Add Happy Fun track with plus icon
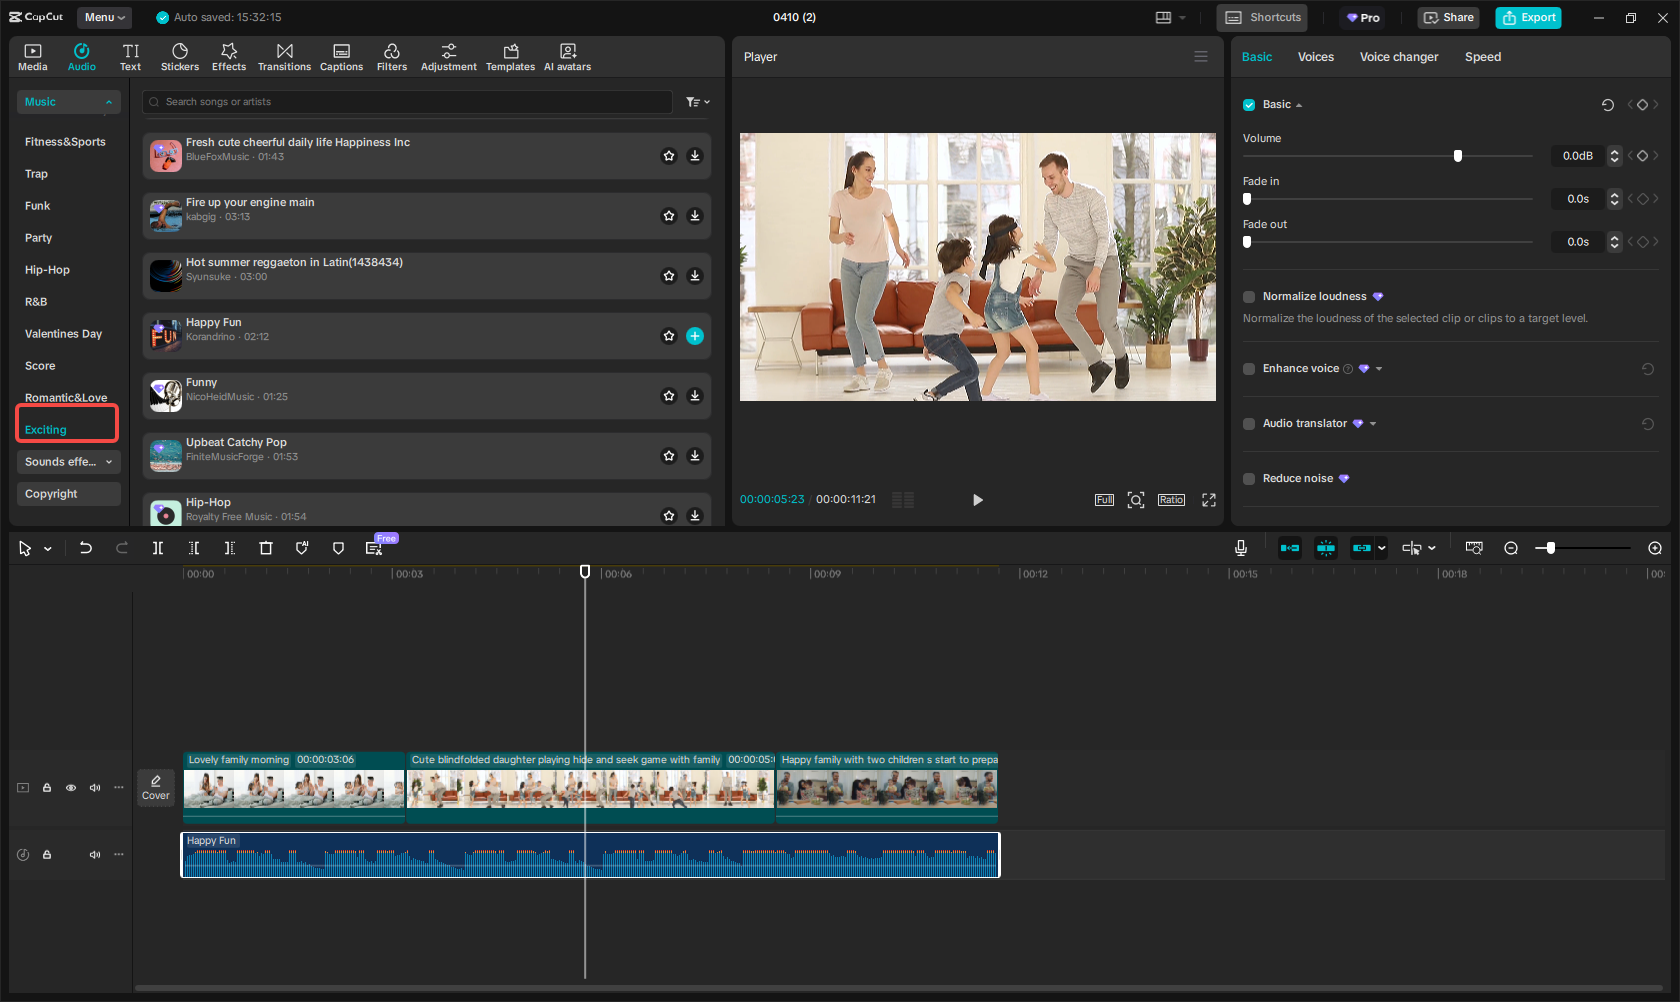 click(695, 336)
